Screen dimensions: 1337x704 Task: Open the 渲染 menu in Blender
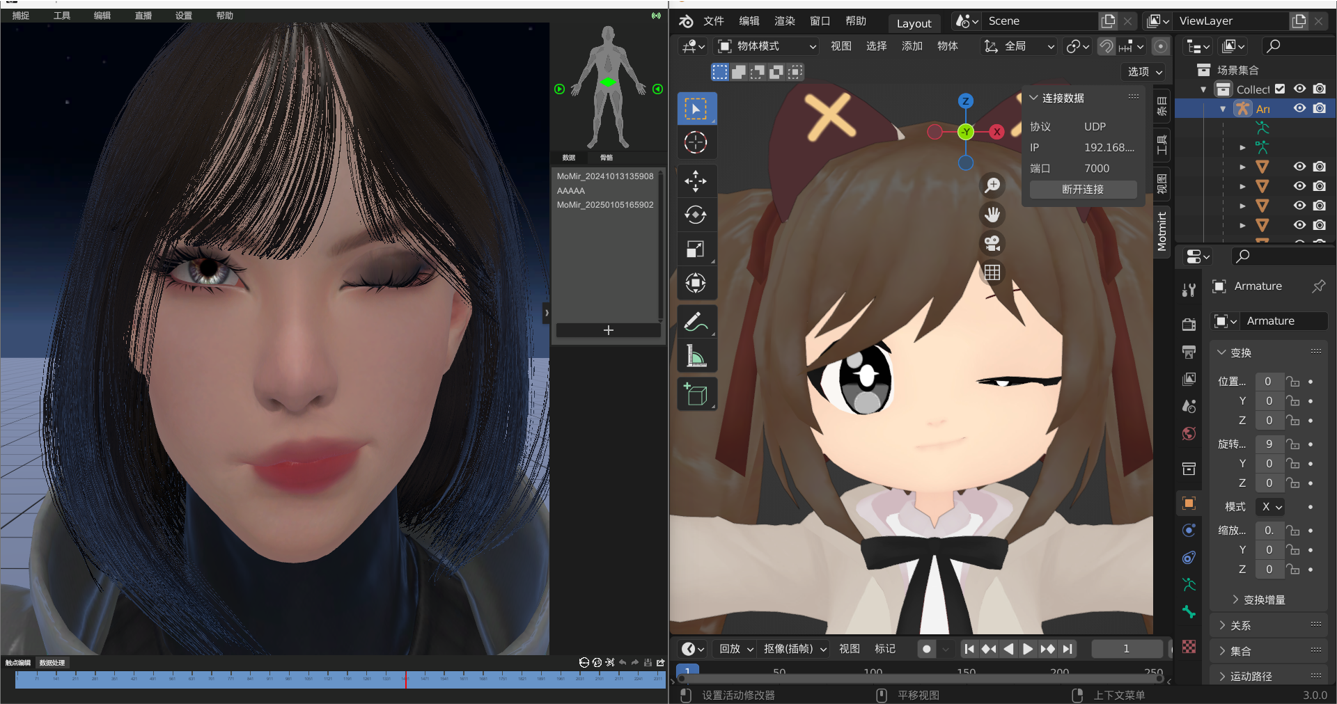pos(784,21)
